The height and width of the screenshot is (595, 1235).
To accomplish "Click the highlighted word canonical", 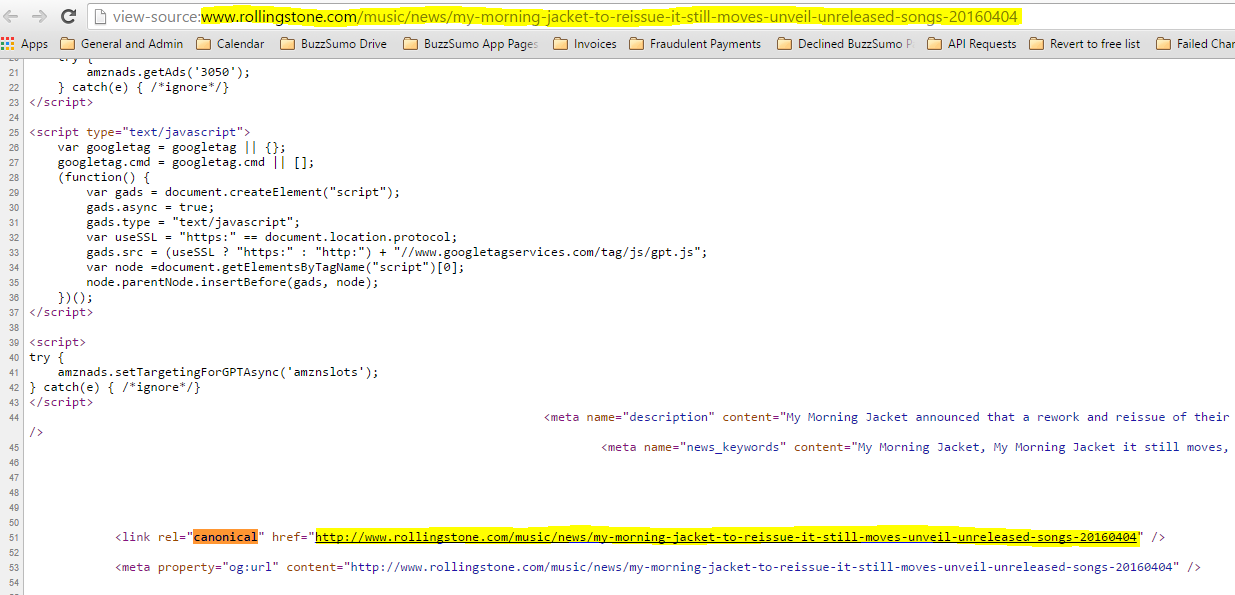I will click(225, 537).
